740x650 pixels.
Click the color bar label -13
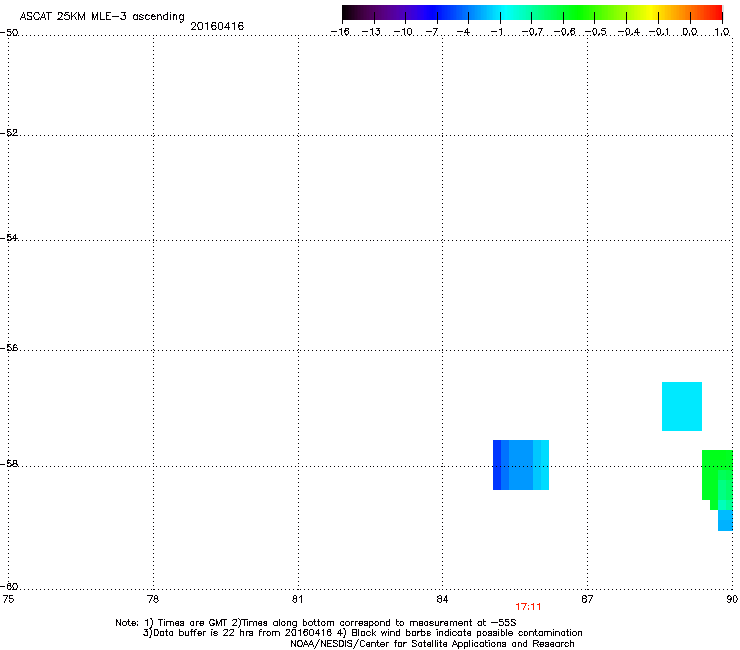click(x=371, y=32)
